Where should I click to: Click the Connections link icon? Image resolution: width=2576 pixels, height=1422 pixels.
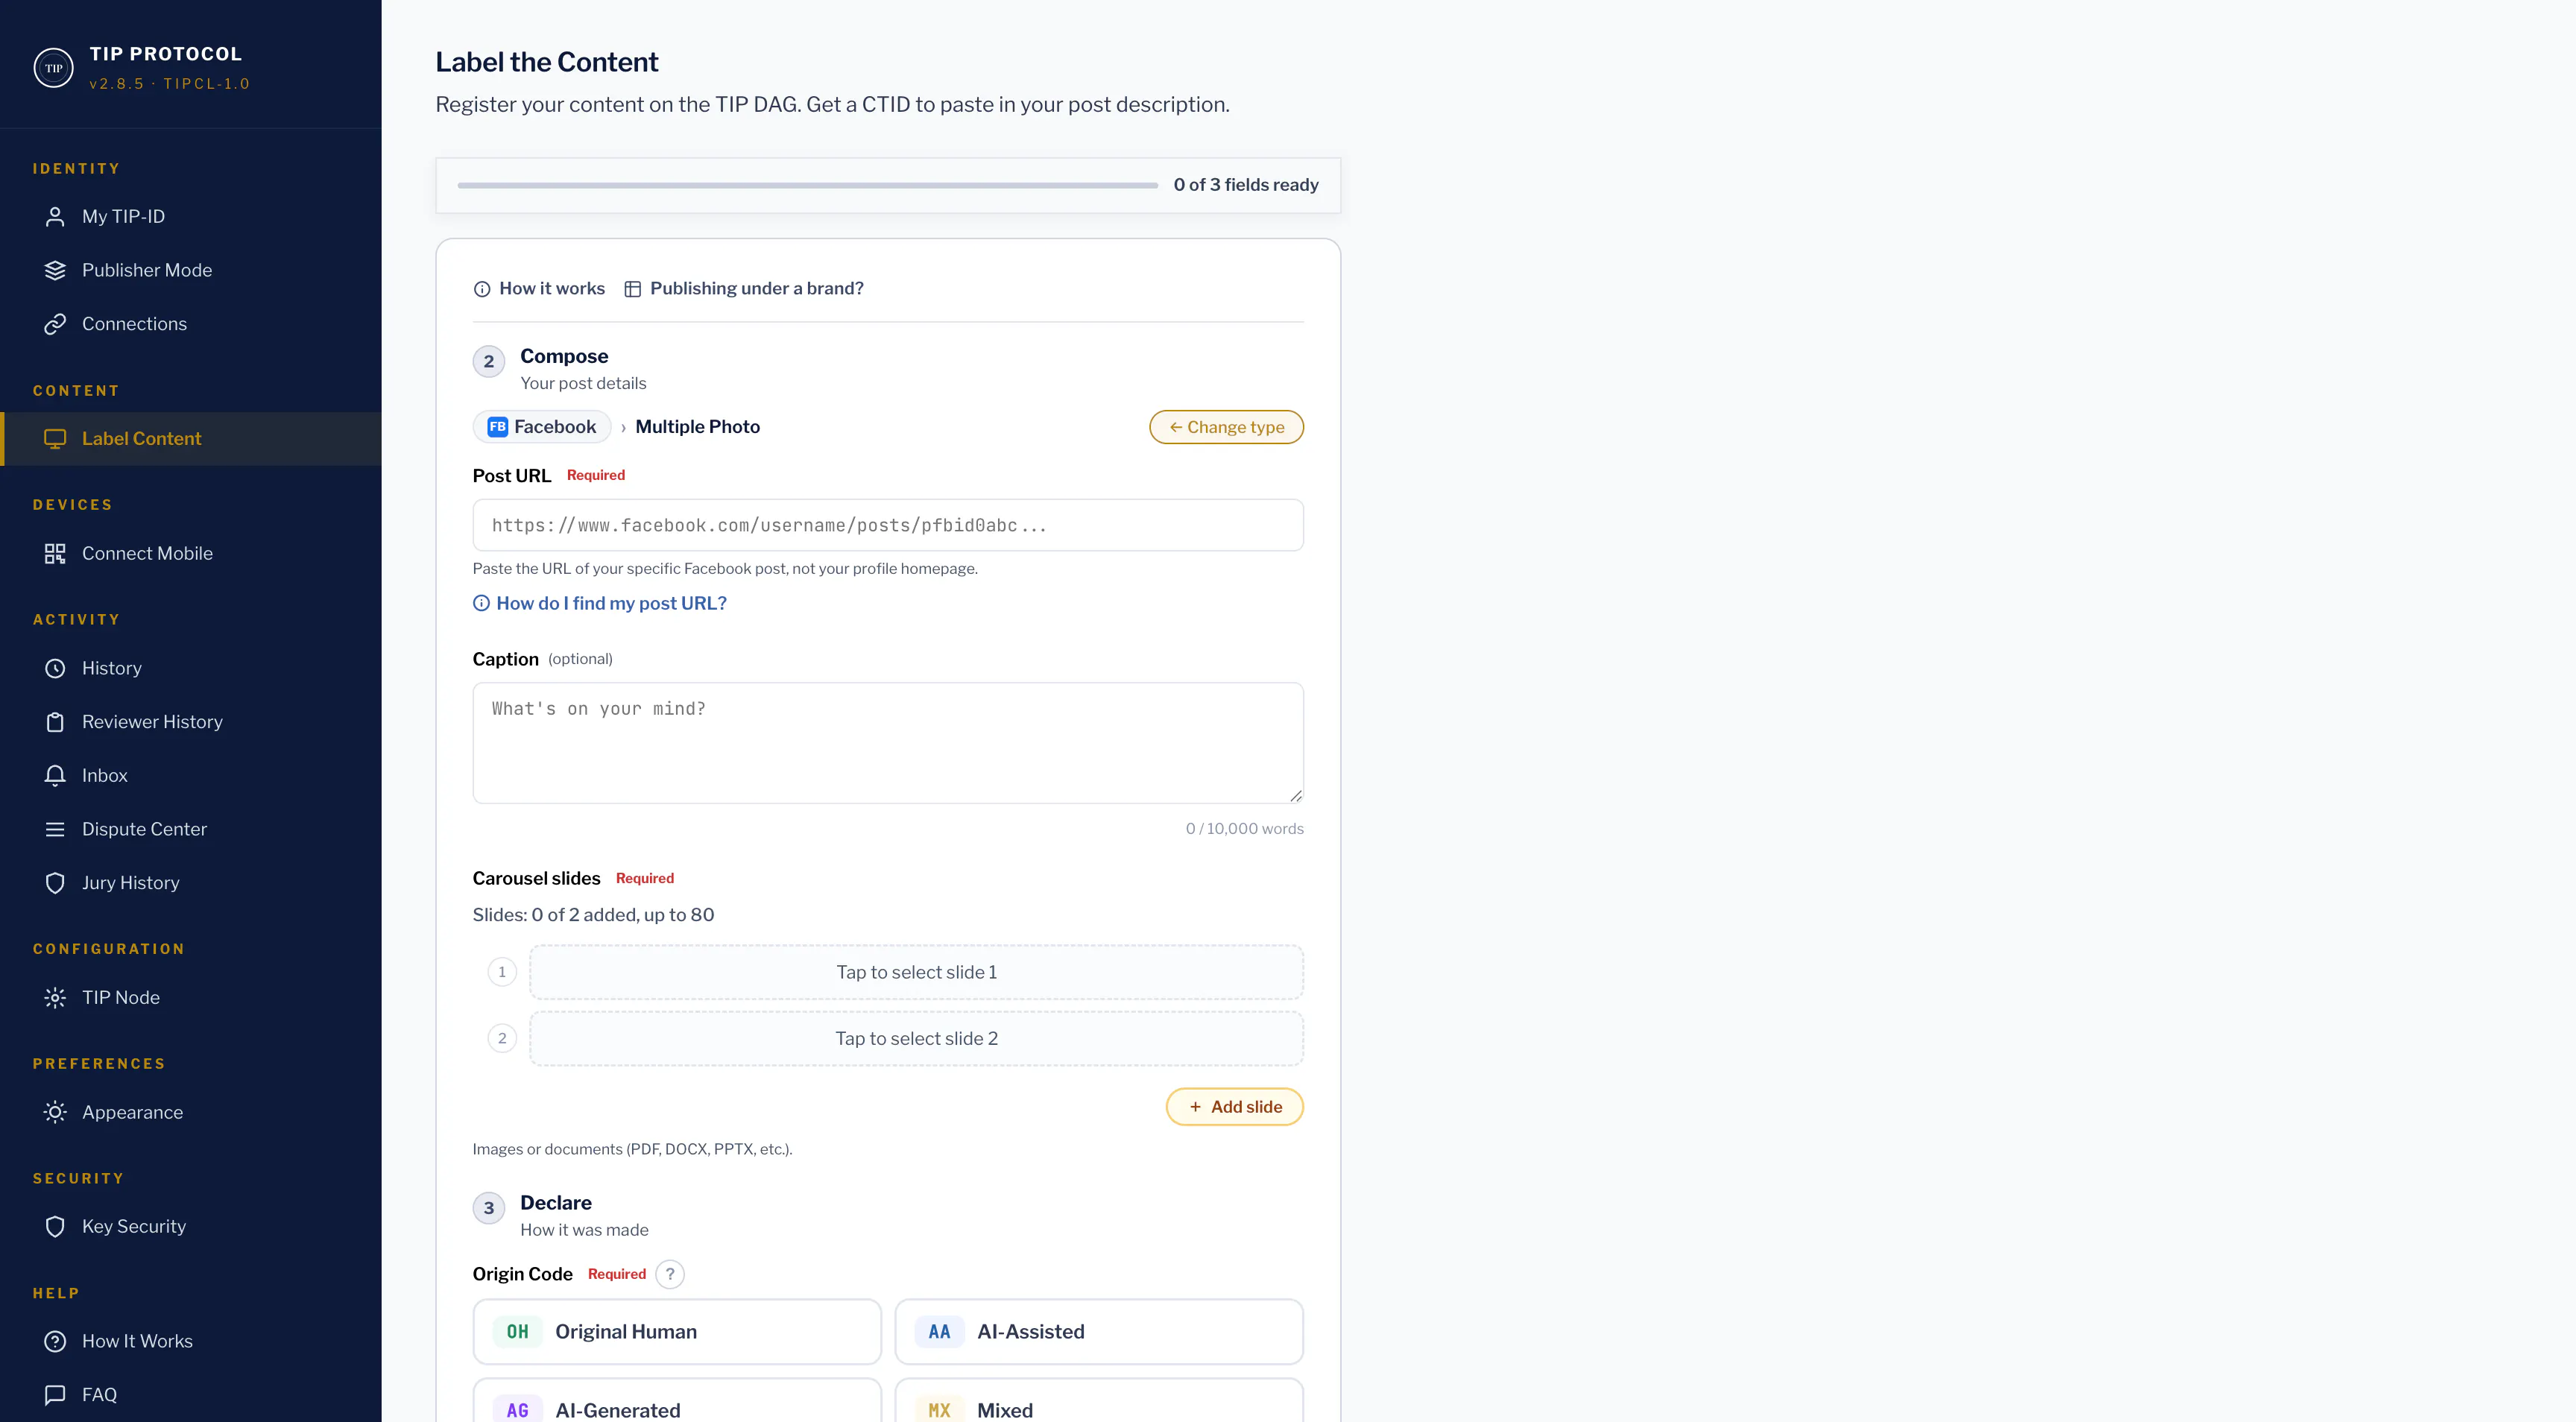pyautogui.click(x=55, y=324)
